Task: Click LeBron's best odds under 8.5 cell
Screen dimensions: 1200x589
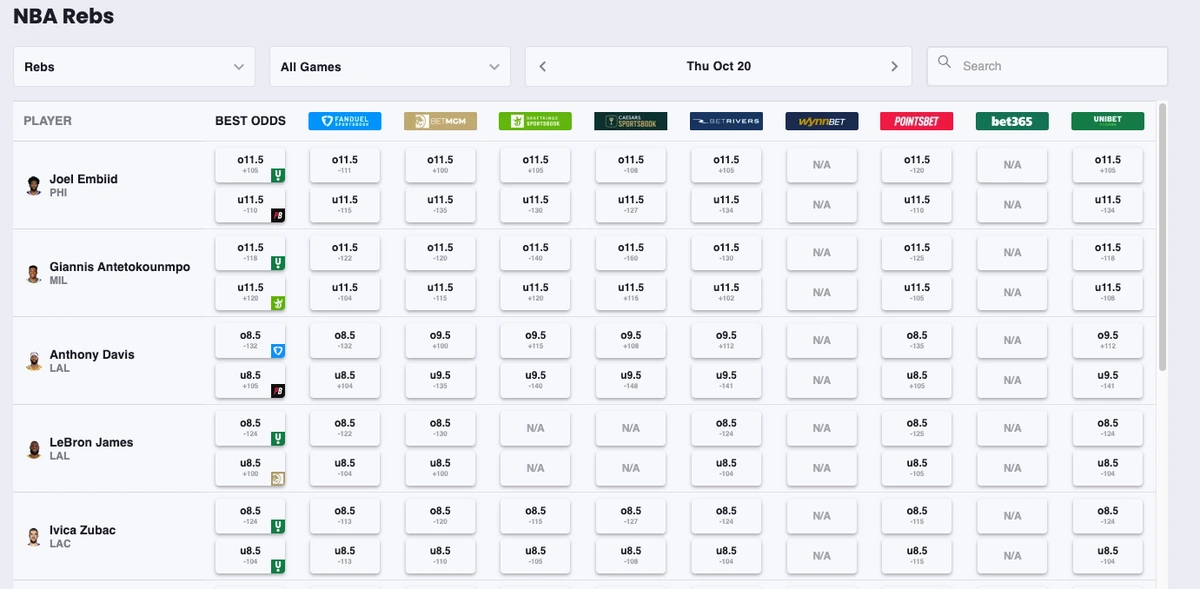Action: click(x=250, y=468)
